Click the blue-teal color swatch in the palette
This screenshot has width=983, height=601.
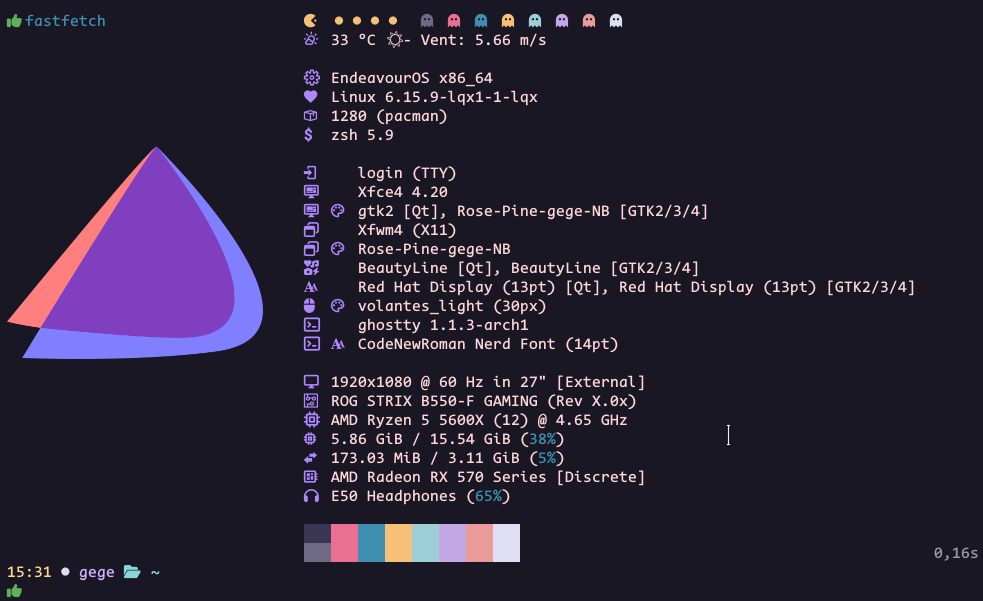point(371,543)
